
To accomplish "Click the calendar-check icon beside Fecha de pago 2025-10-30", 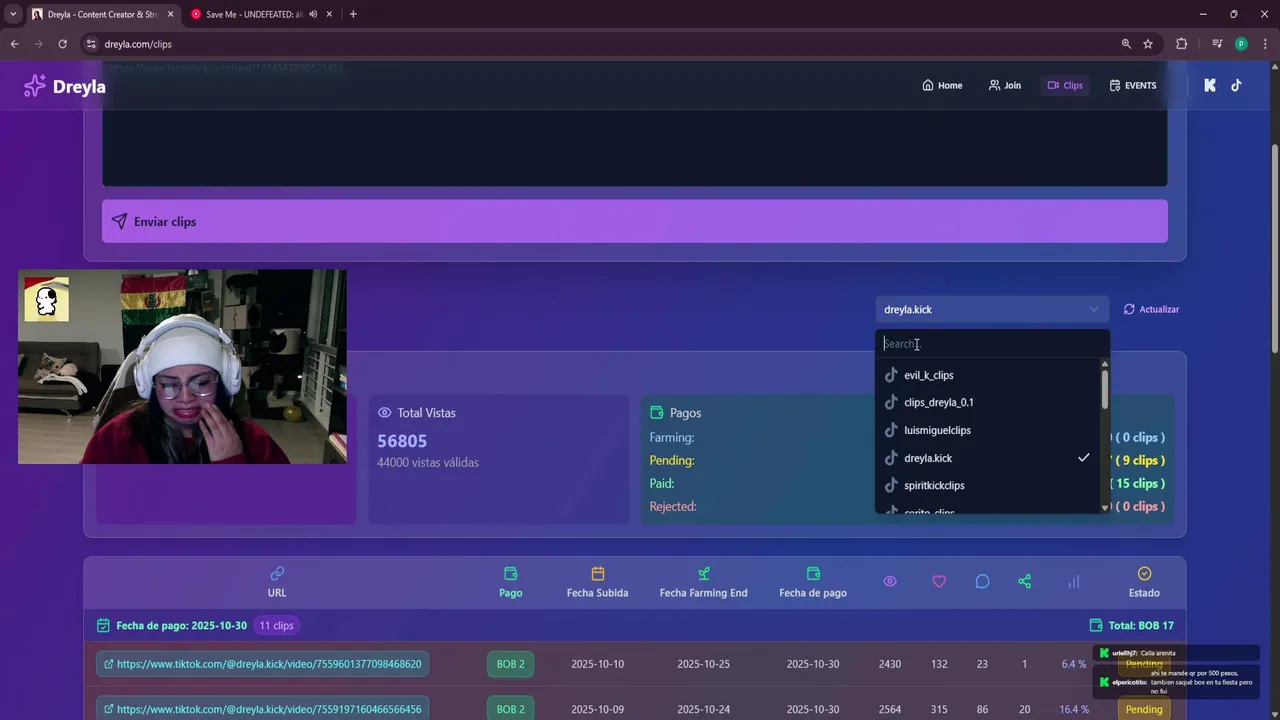I will point(103,626).
